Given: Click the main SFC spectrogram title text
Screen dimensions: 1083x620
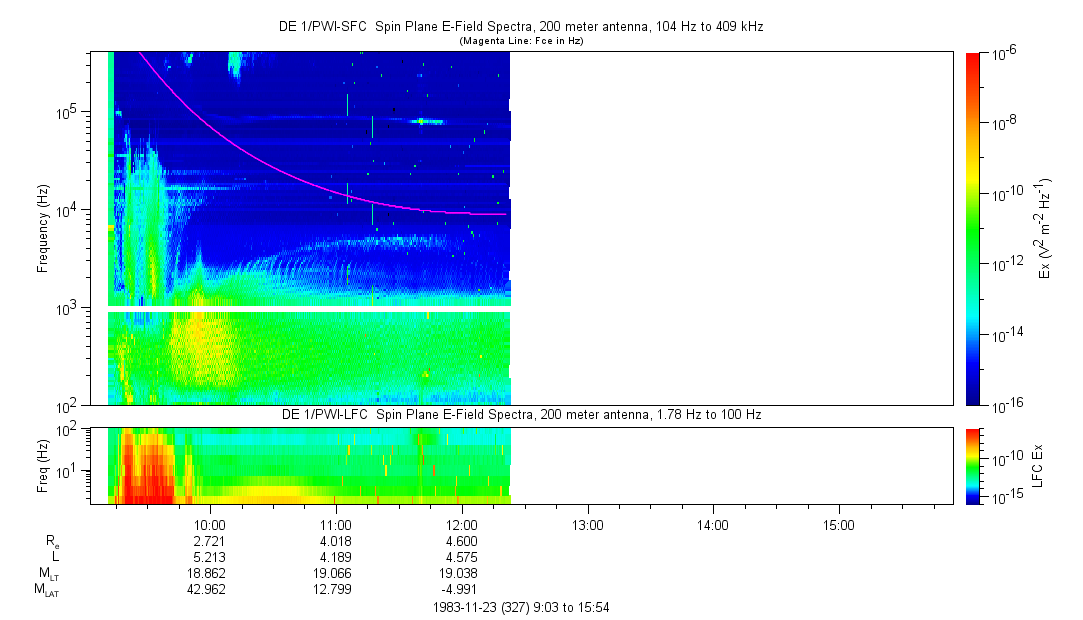Looking at the screenshot, I should (520, 27).
